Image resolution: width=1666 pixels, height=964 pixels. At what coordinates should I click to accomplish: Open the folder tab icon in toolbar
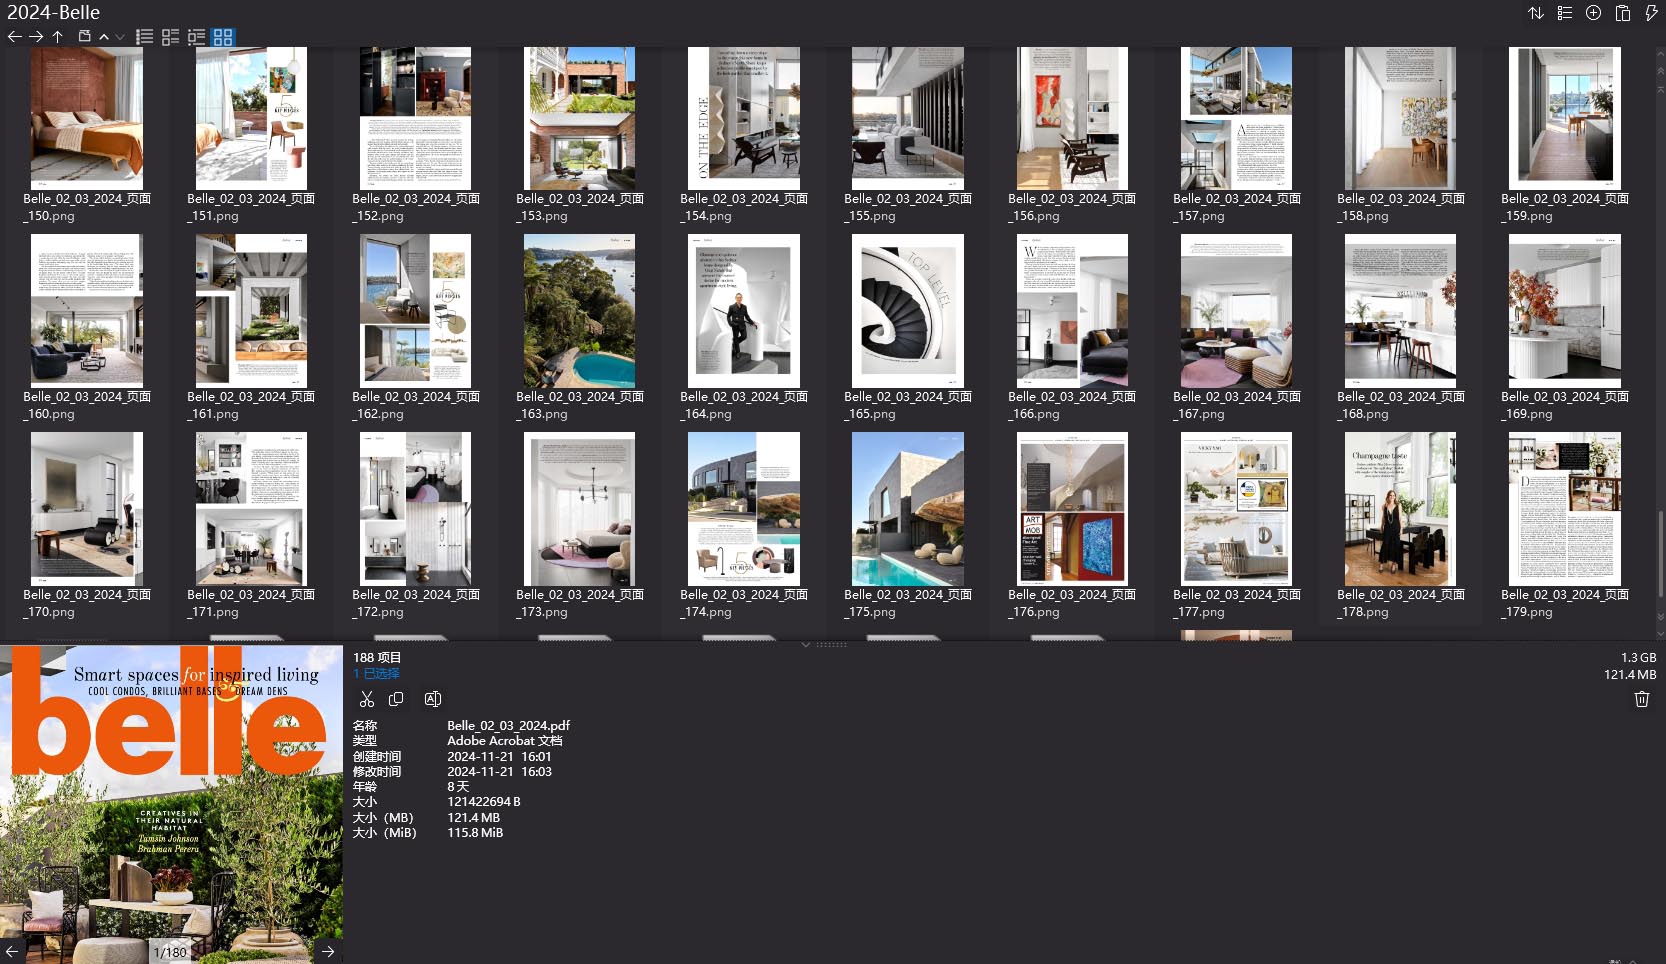click(x=85, y=37)
